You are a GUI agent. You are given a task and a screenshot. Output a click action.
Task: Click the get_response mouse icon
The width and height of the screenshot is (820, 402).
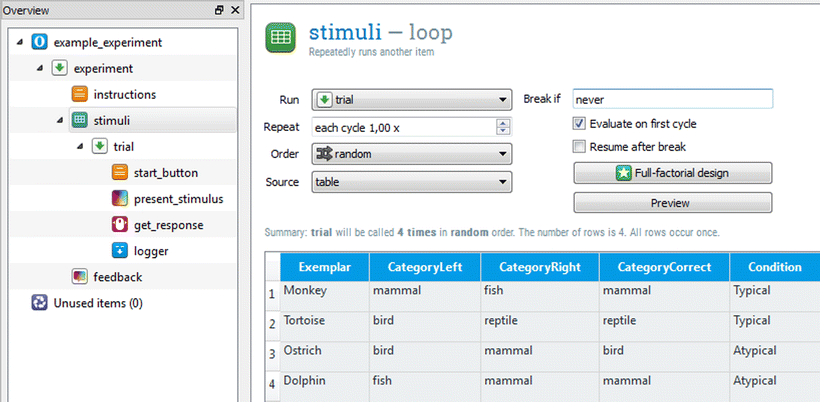pyautogui.click(x=120, y=225)
